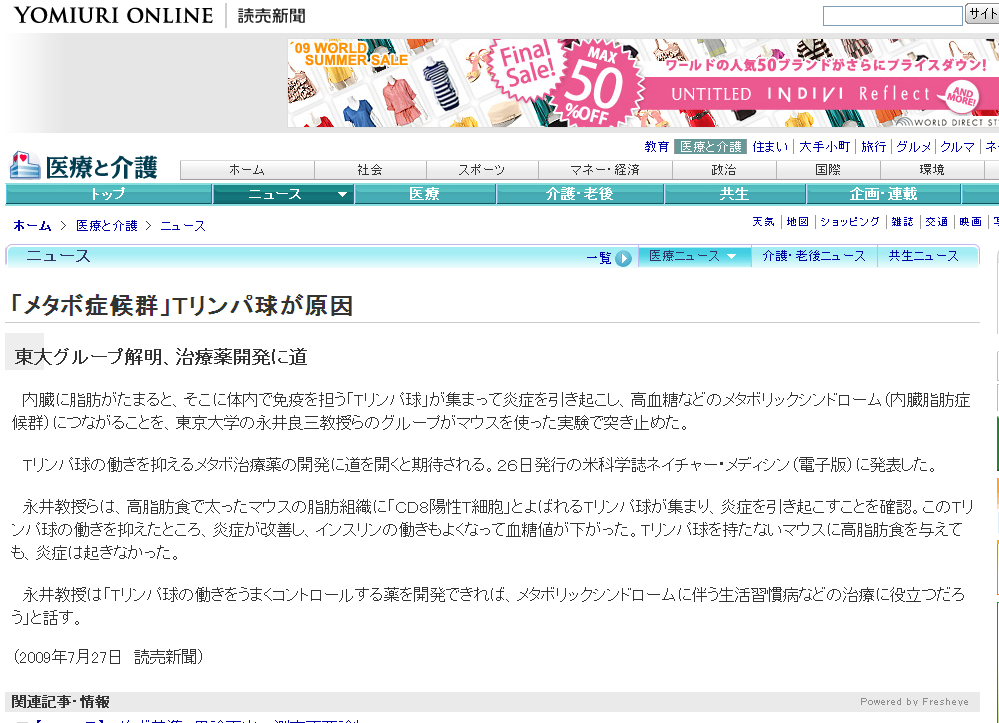Go to 介護・老後 section
This screenshot has height=723, width=999.
579,194
